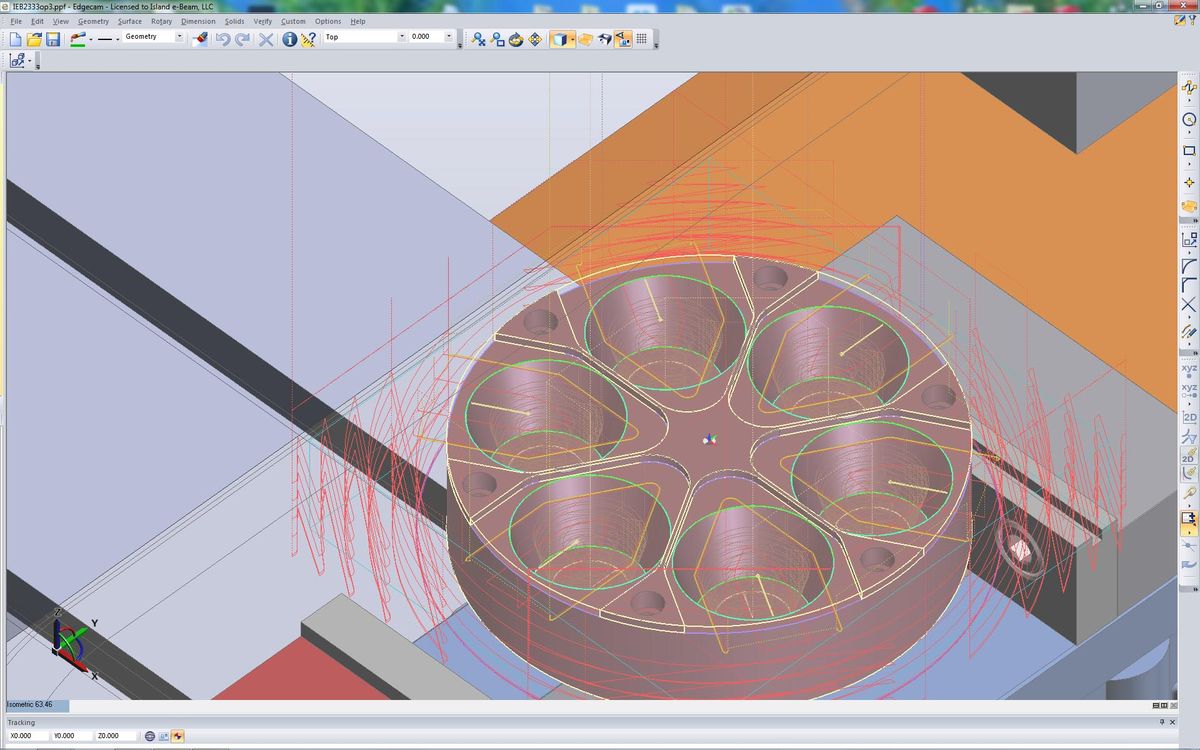Screen dimensions: 1200x750
Task: Open the colour style dropdown arrow
Action: point(90,39)
